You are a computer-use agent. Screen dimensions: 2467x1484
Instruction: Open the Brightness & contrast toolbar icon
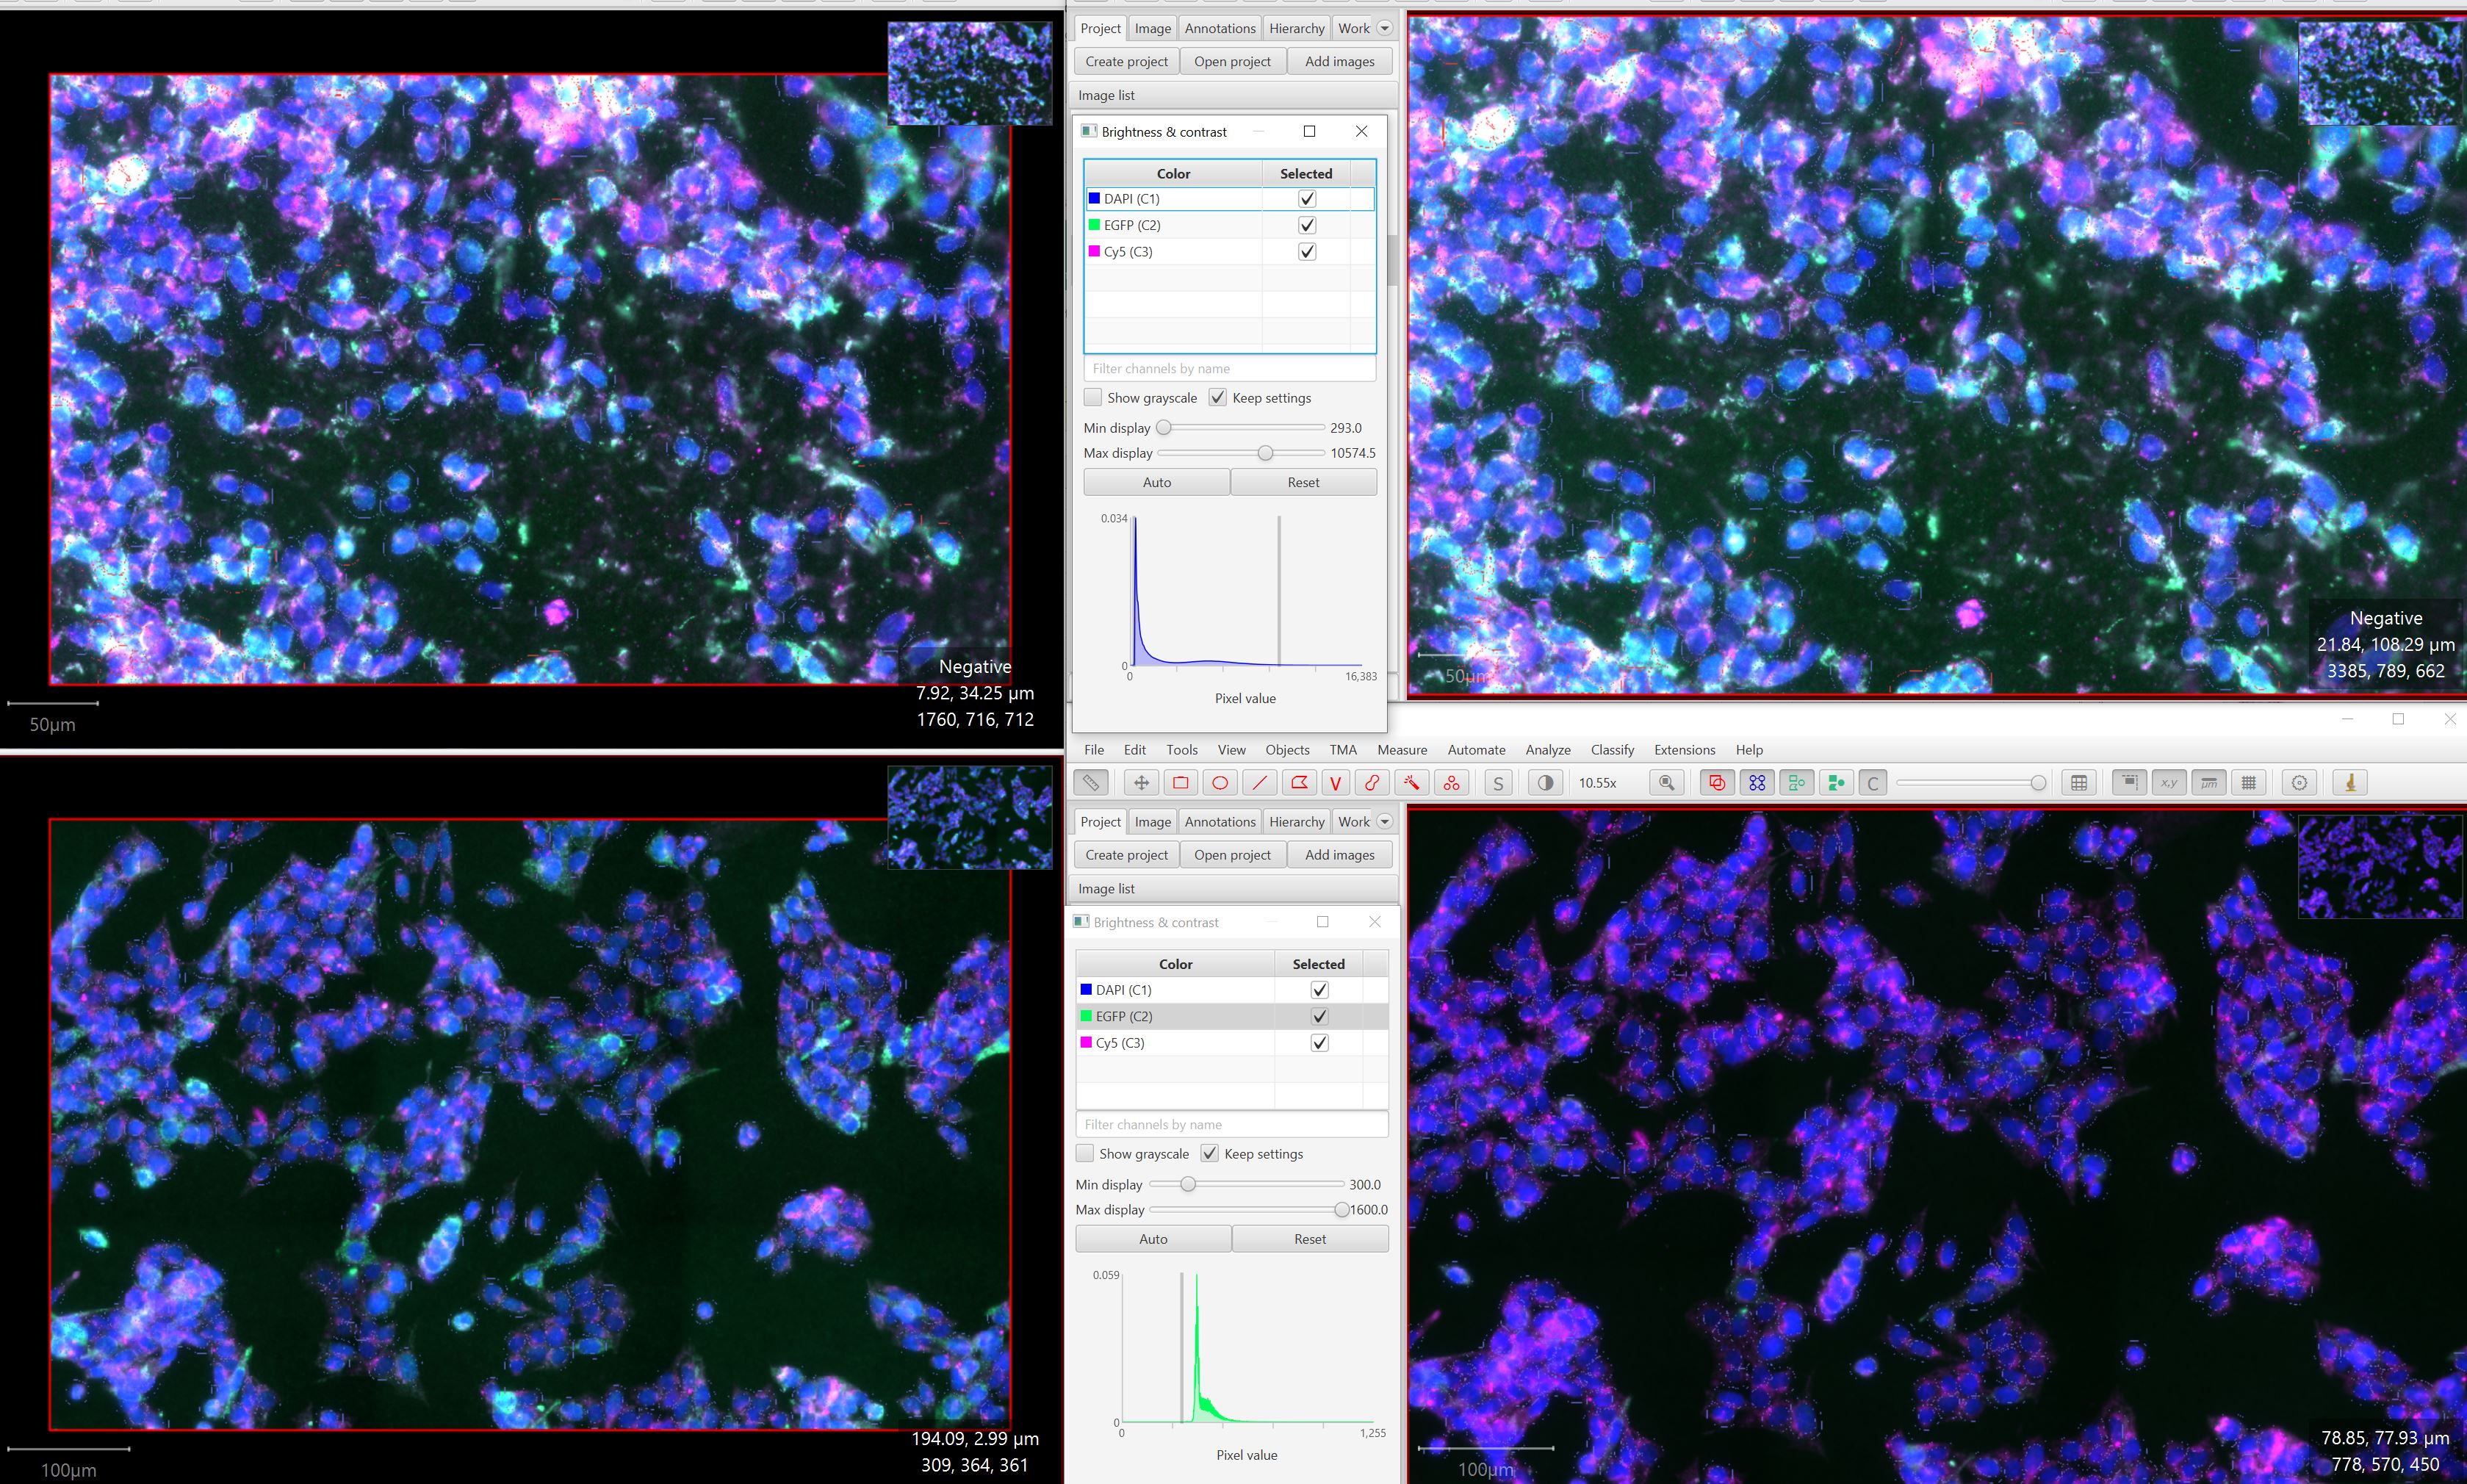pos(1545,783)
